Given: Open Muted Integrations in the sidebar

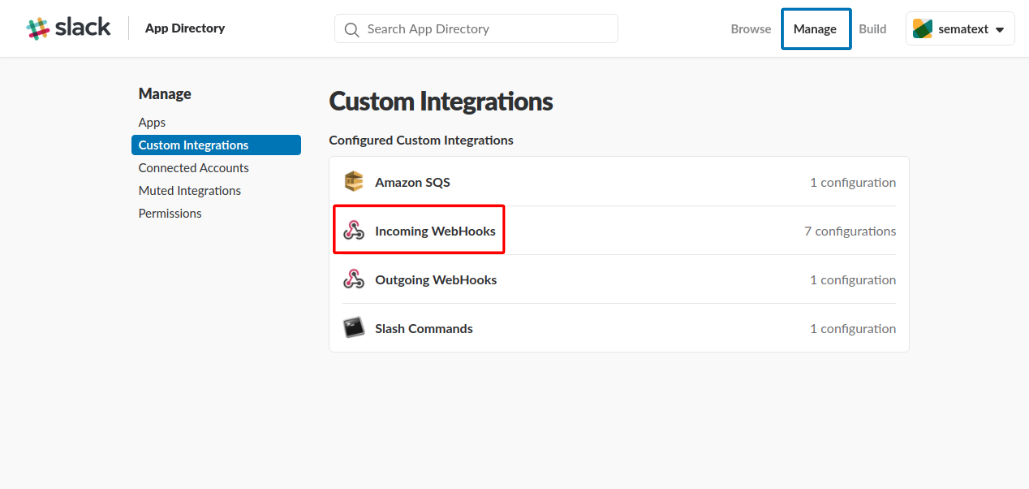Looking at the screenshot, I should click(x=190, y=191).
